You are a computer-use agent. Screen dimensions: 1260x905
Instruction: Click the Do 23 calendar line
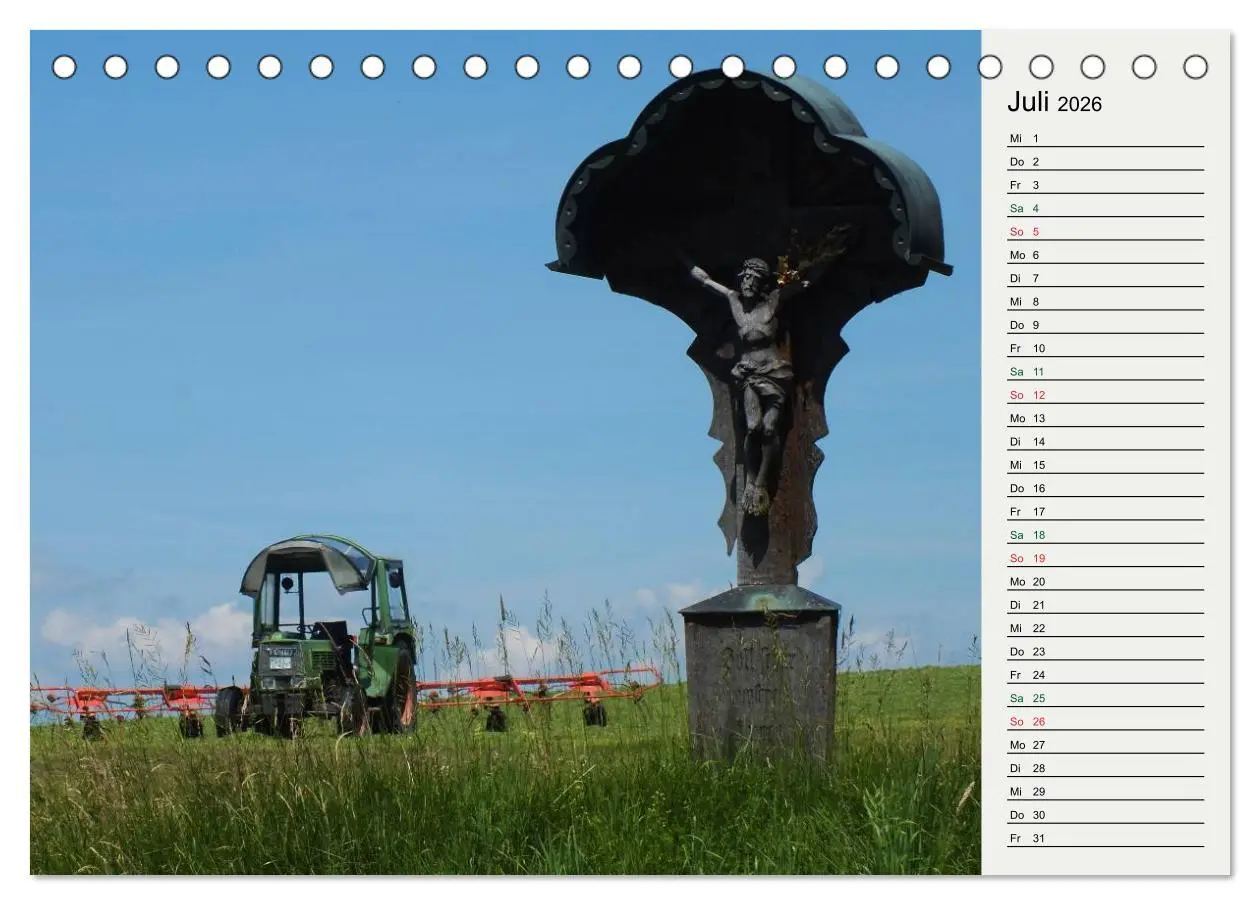(x=1105, y=651)
